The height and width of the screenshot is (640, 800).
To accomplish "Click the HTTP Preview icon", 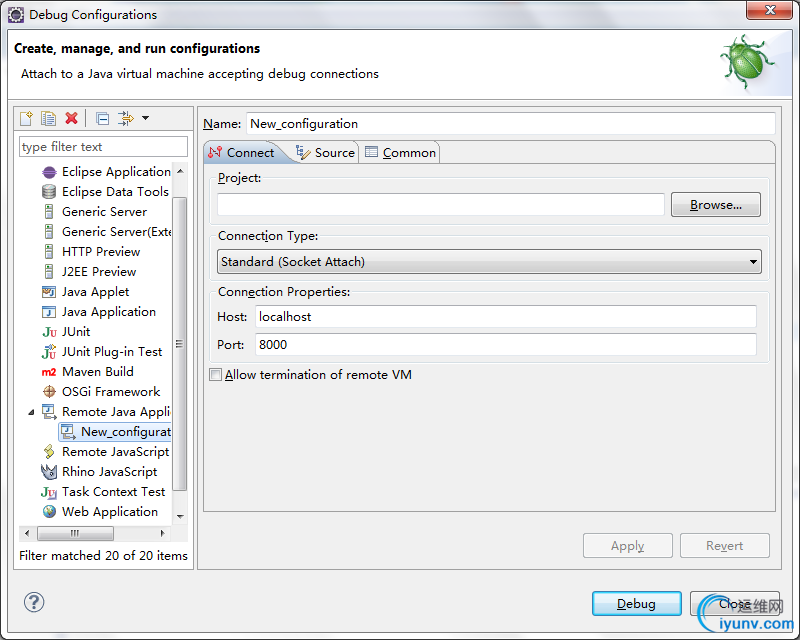I will 49,252.
